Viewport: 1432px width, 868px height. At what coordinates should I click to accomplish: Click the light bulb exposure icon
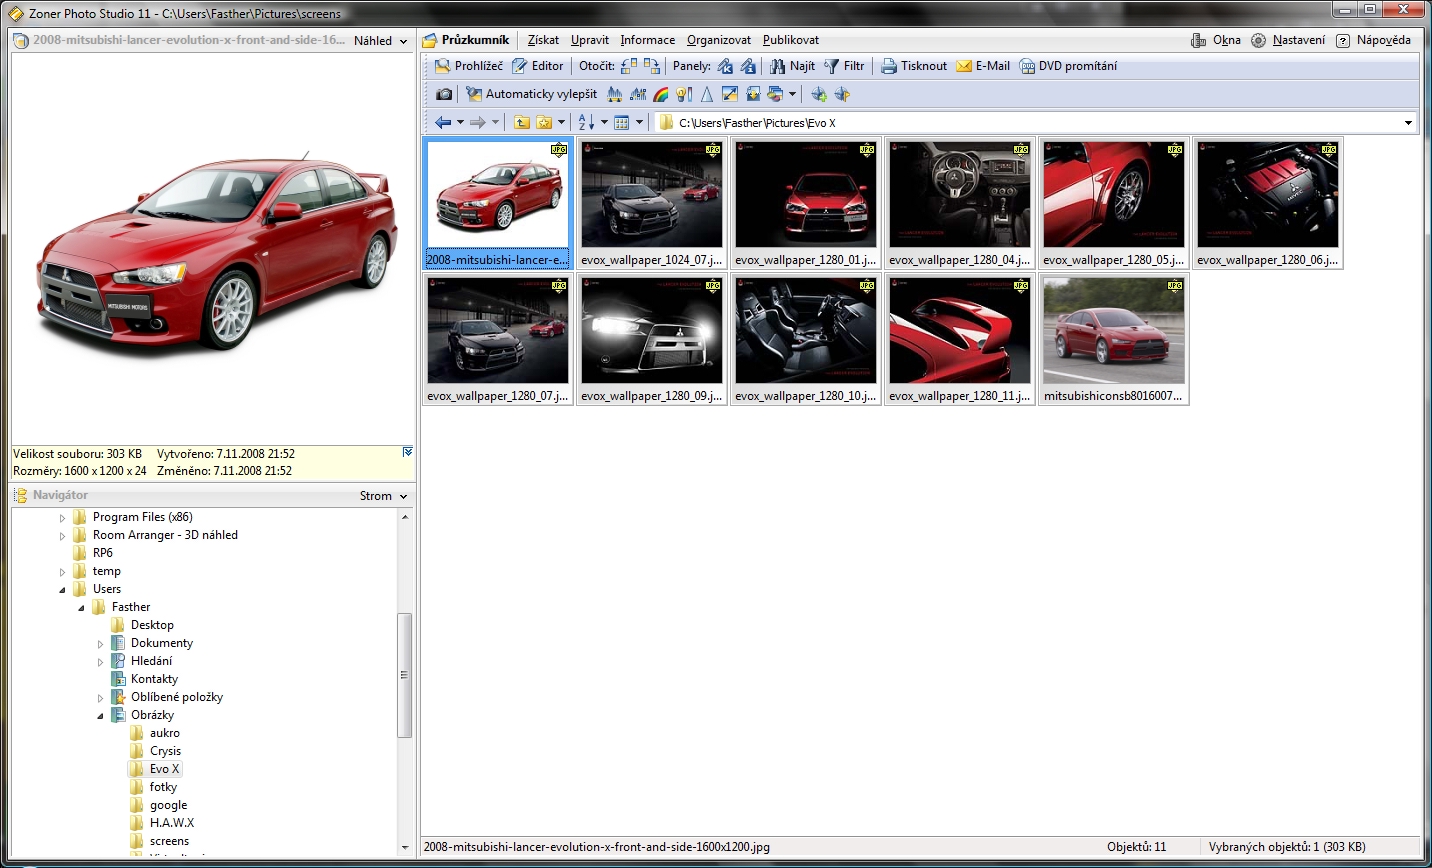click(684, 94)
